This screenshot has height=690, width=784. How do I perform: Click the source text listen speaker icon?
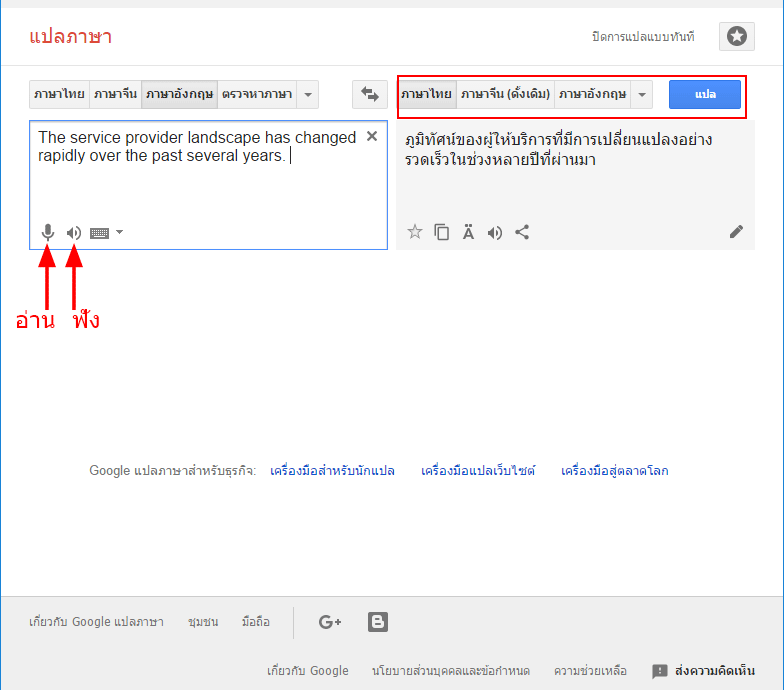coord(74,232)
